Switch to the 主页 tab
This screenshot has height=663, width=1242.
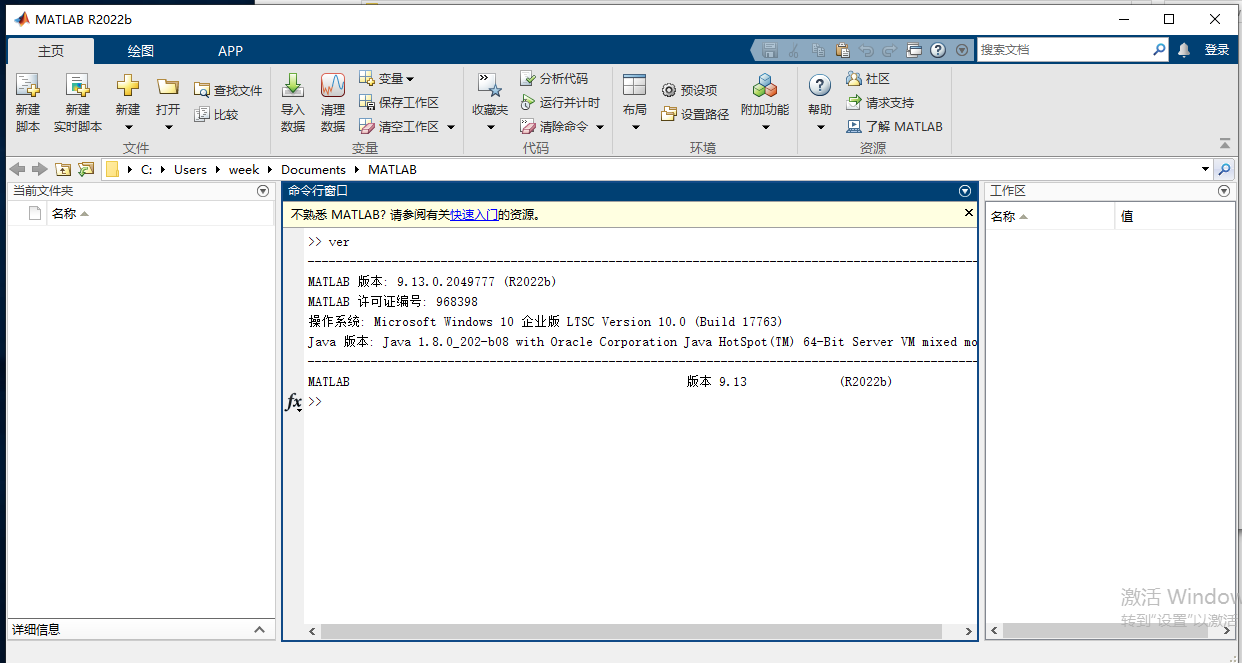click(51, 51)
